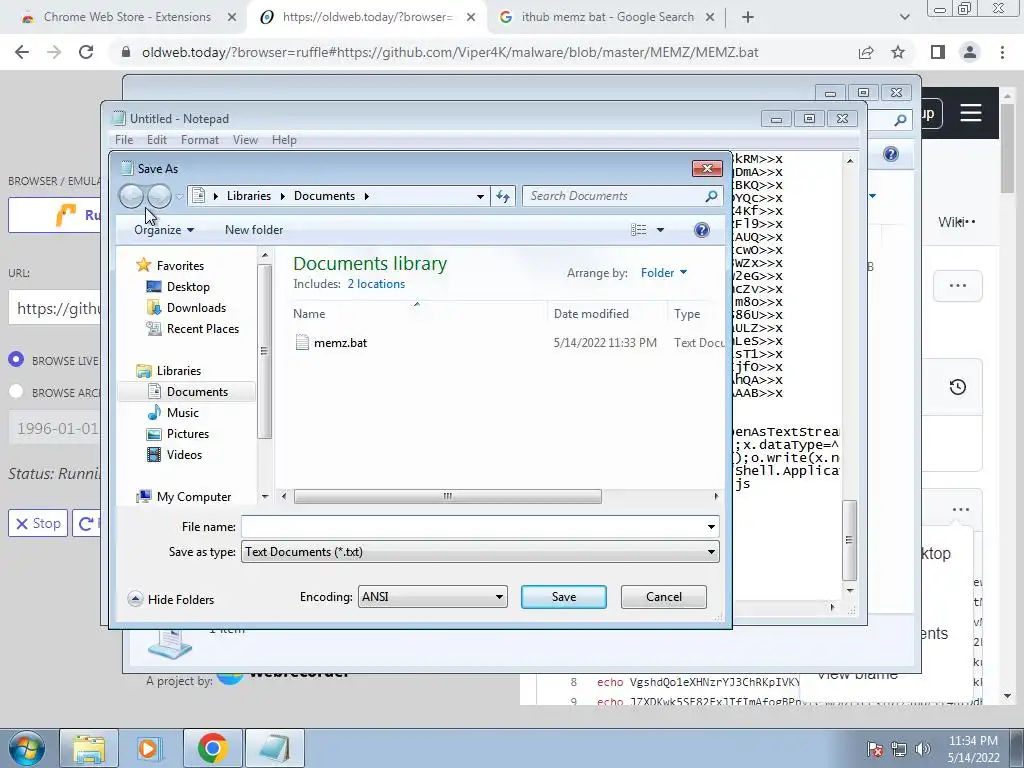Bookmark this page with the star icon
The height and width of the screenshot is (768, 1024).
(898, 52)
